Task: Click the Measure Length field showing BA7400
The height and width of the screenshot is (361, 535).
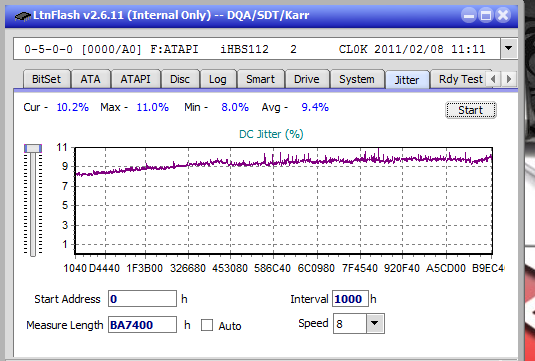Action: (142, 325)
